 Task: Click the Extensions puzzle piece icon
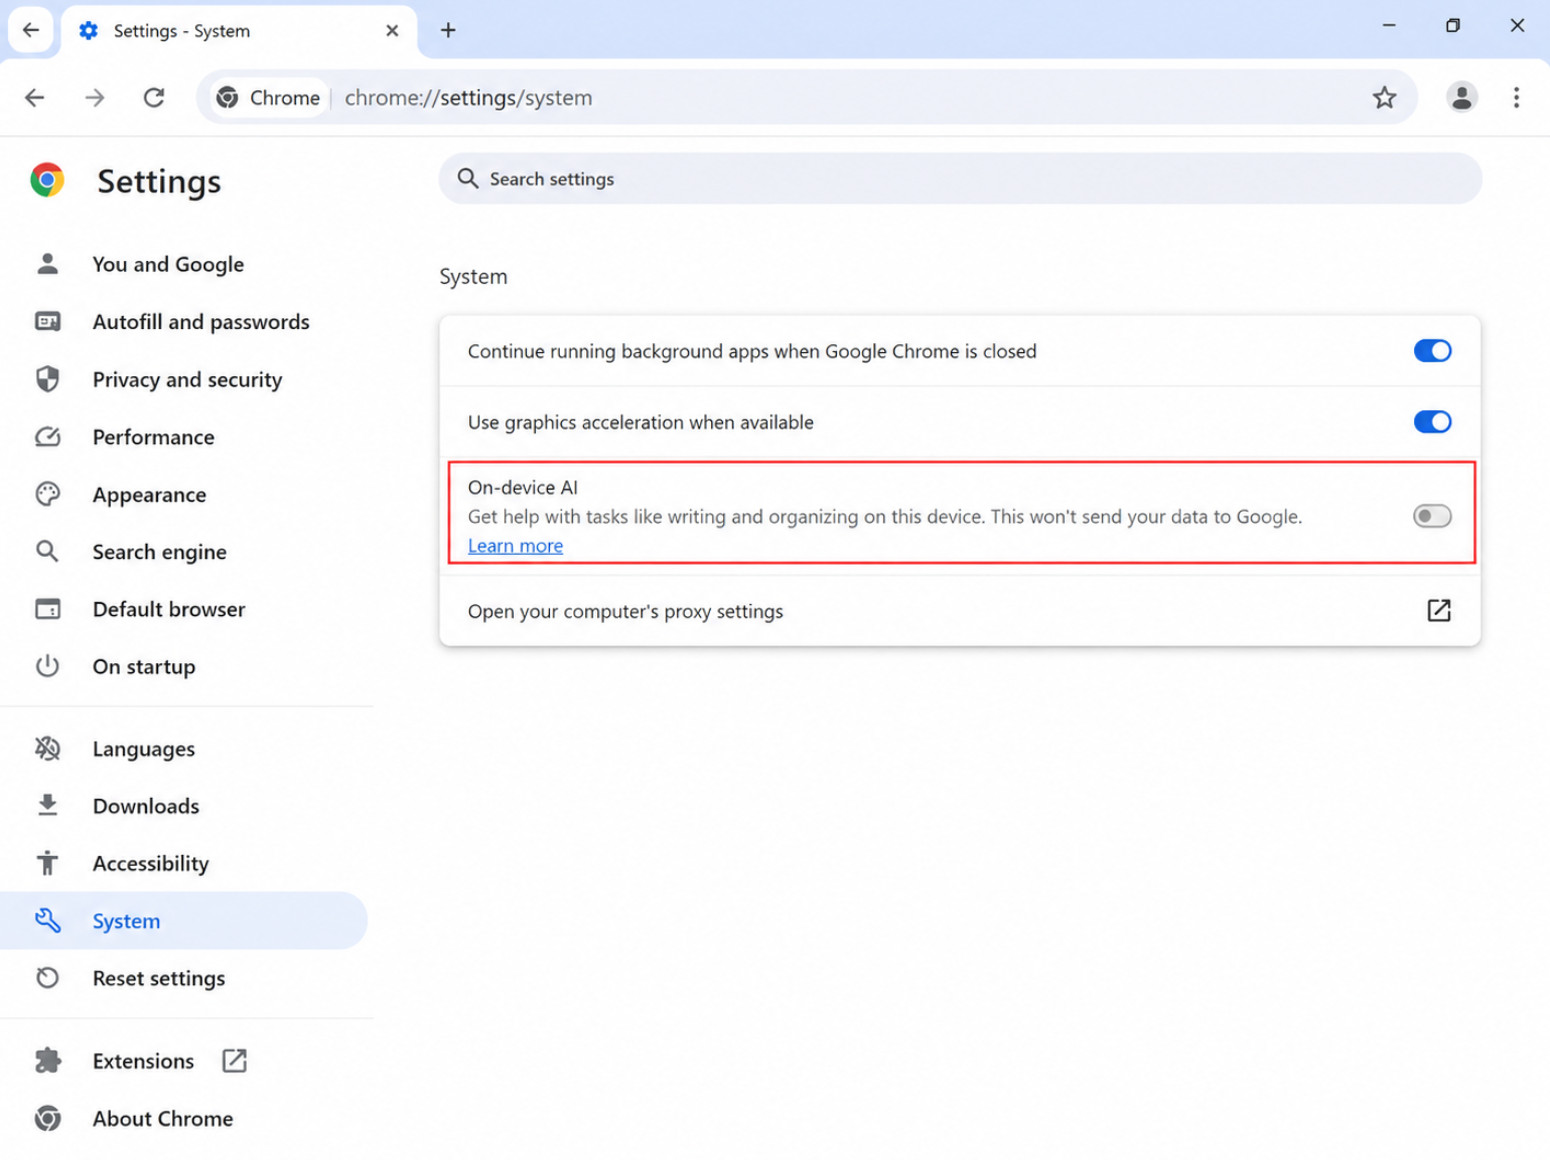(x=47, y=1060)
